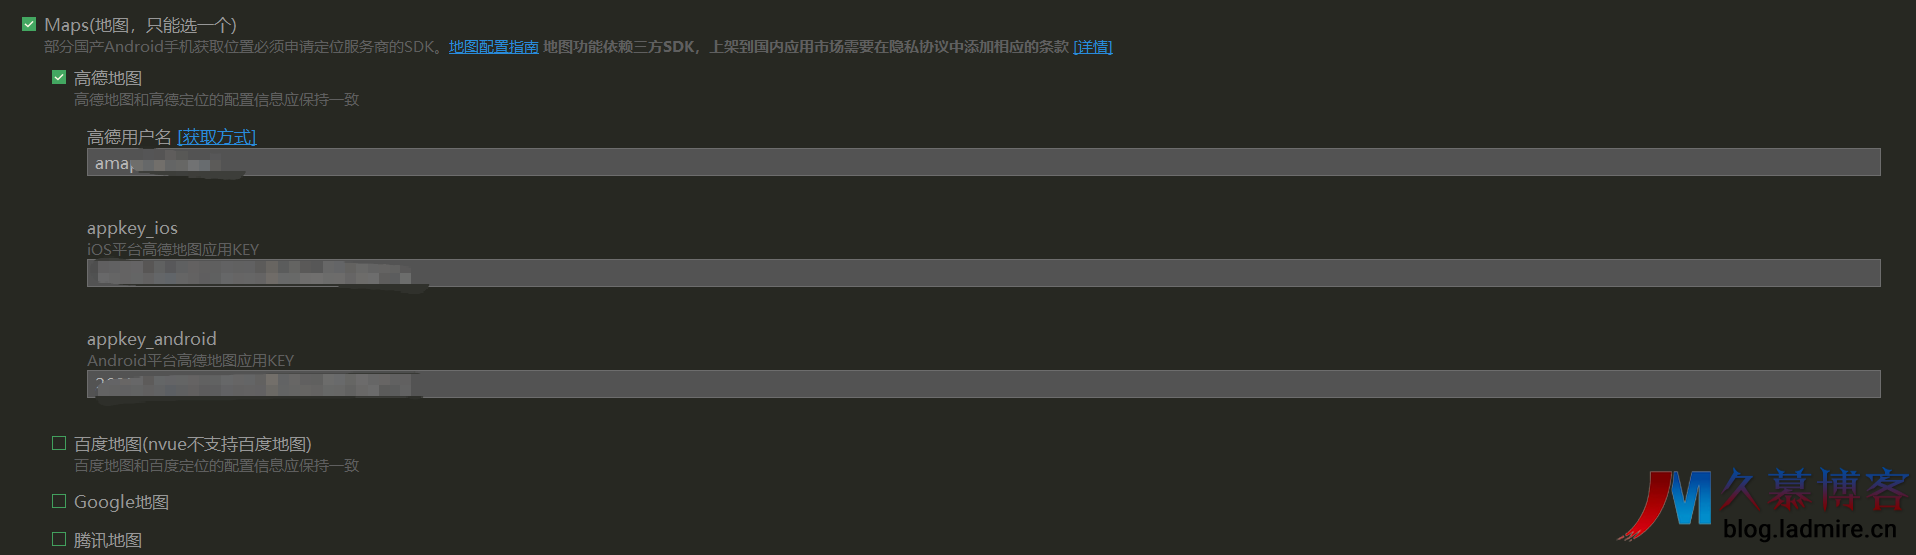Toggle the 高德地图 checkbox
This screenshot has height=555, width=1916.
click(x=59, y=77)
